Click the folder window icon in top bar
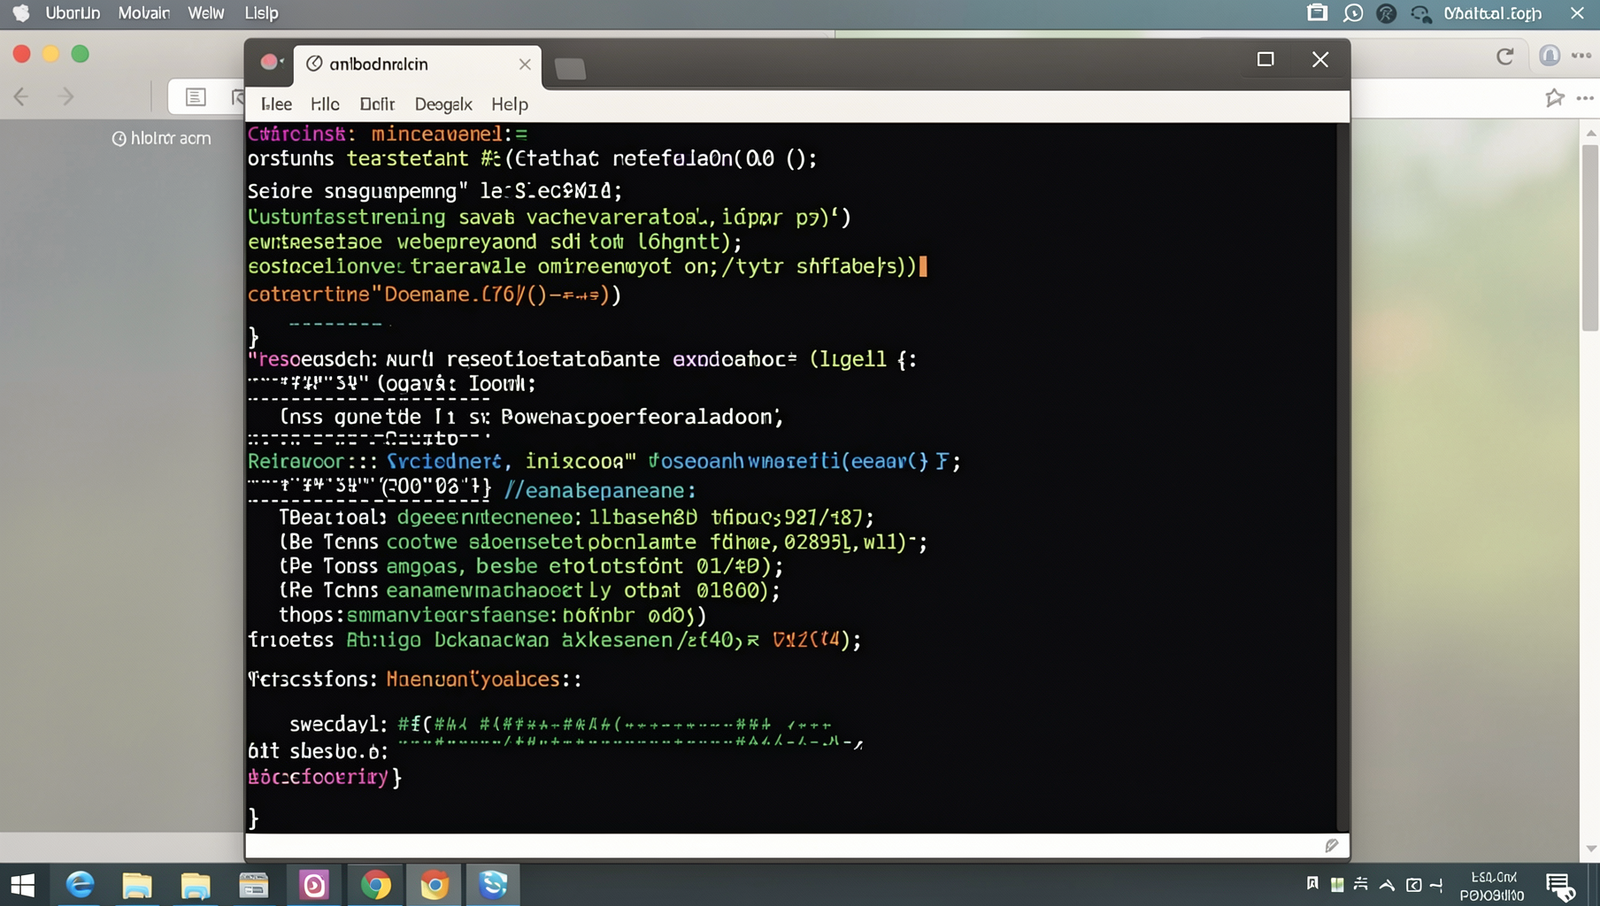 [1317, 13]
